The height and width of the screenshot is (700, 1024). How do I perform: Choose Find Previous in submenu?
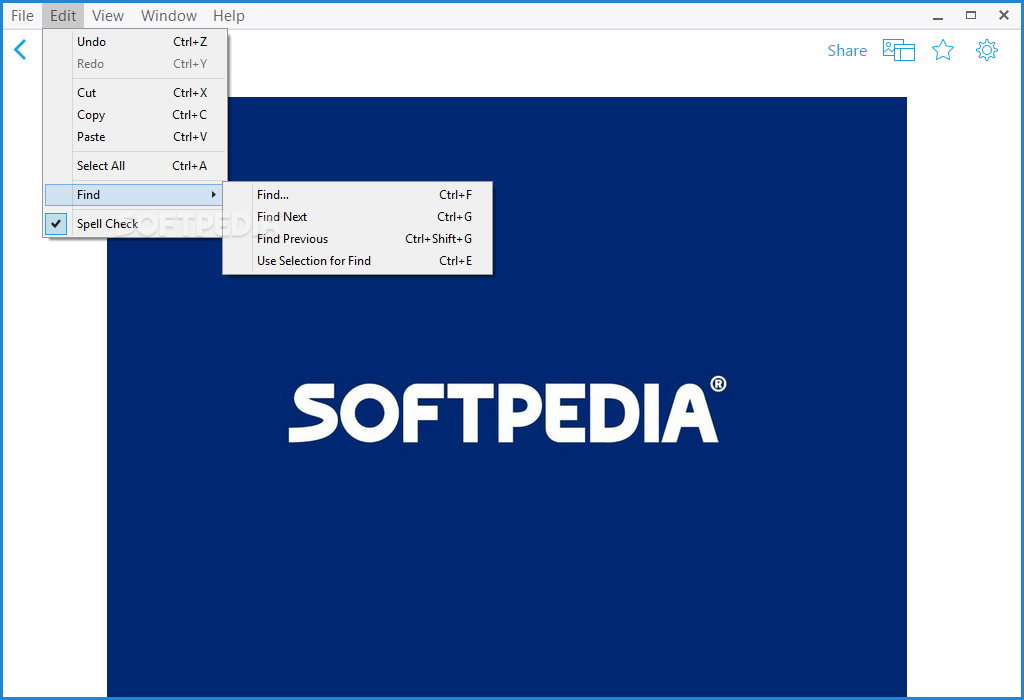358,239
